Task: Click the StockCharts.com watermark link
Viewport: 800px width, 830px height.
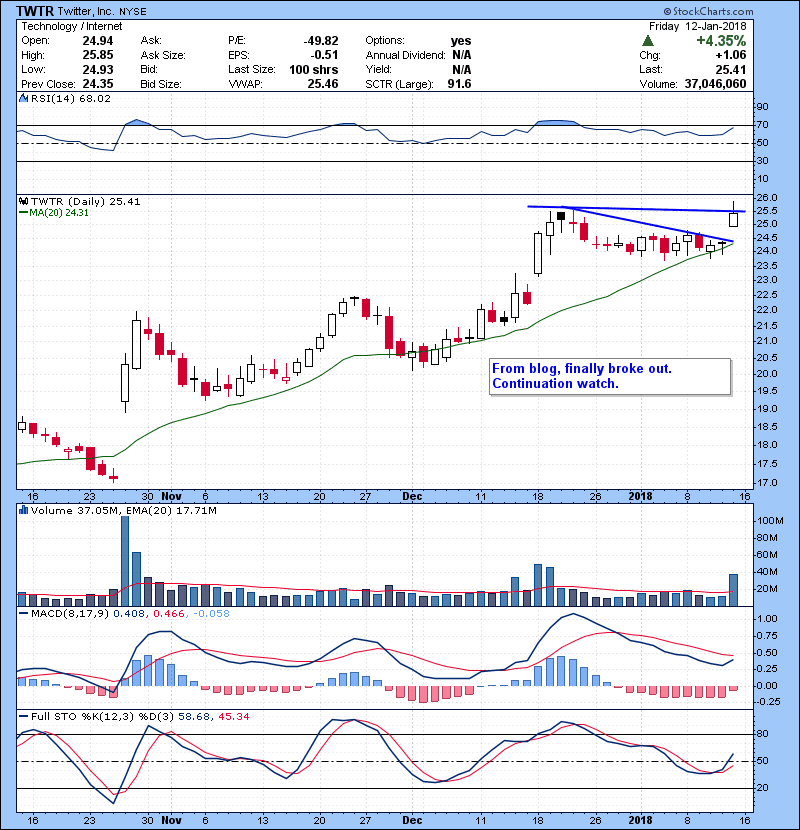Action: (x=708, y=11)
